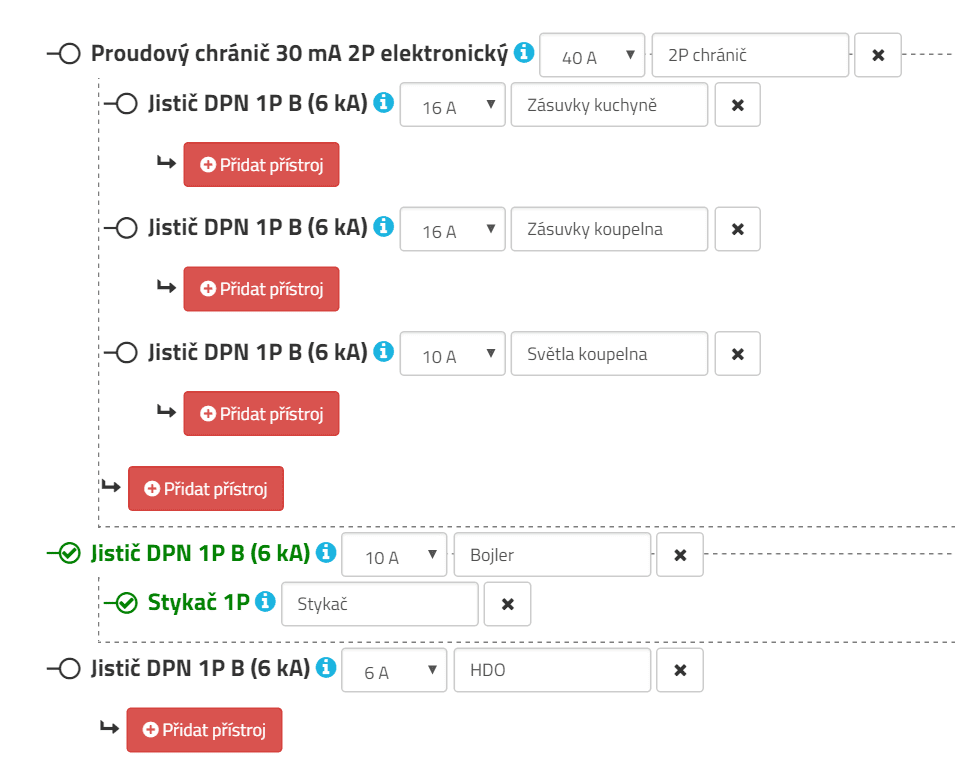955x774 pixels.
Task: Edit the Bojler name field
Action: point(552,555)
